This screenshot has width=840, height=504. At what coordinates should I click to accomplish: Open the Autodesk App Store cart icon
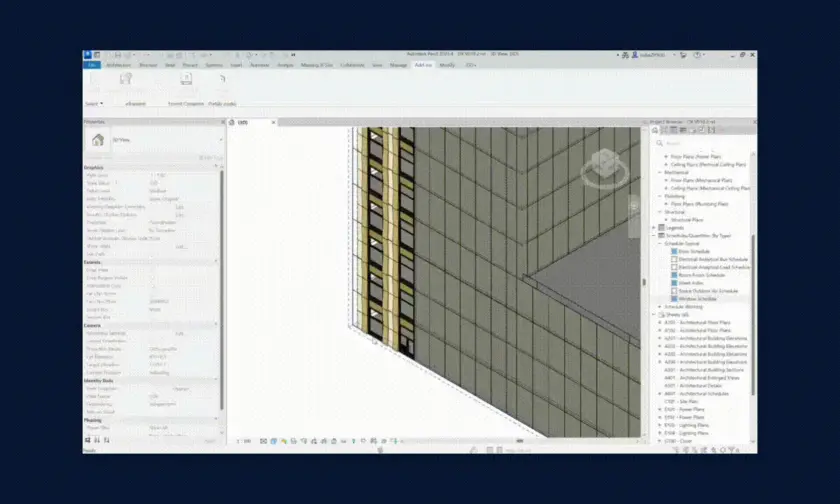click(x=683, y=55)
